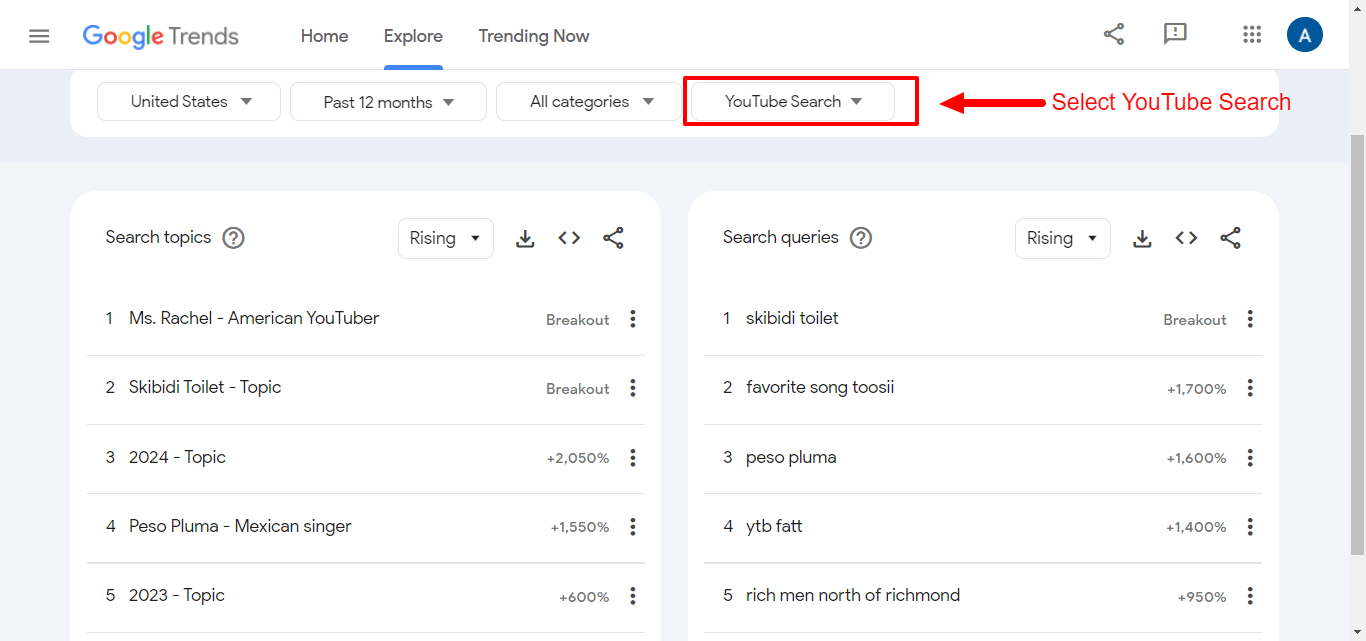Click the favorite song toosii query
Image resolution: width=1366 pixels, height=641 pixels.
820,387
